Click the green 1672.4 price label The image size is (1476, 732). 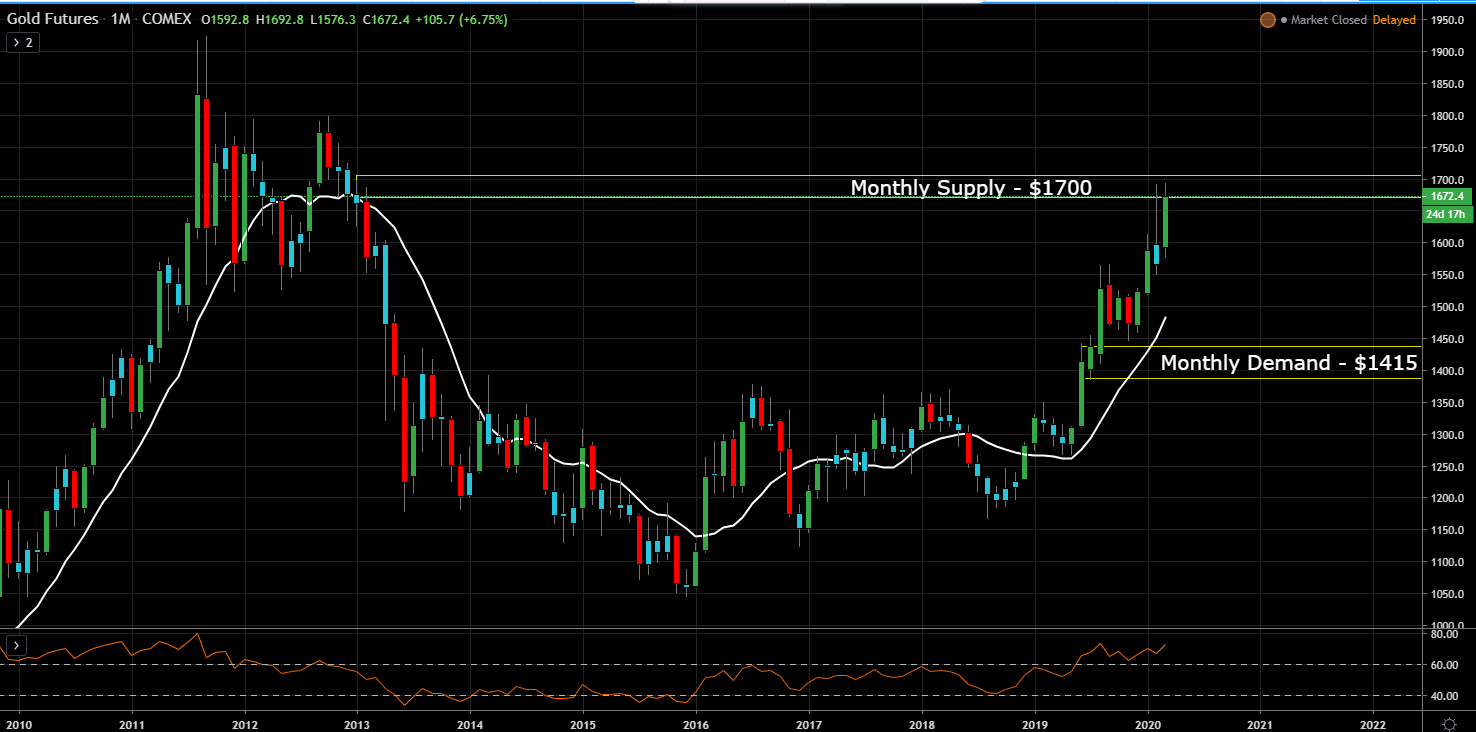(x=1446, y=196)
